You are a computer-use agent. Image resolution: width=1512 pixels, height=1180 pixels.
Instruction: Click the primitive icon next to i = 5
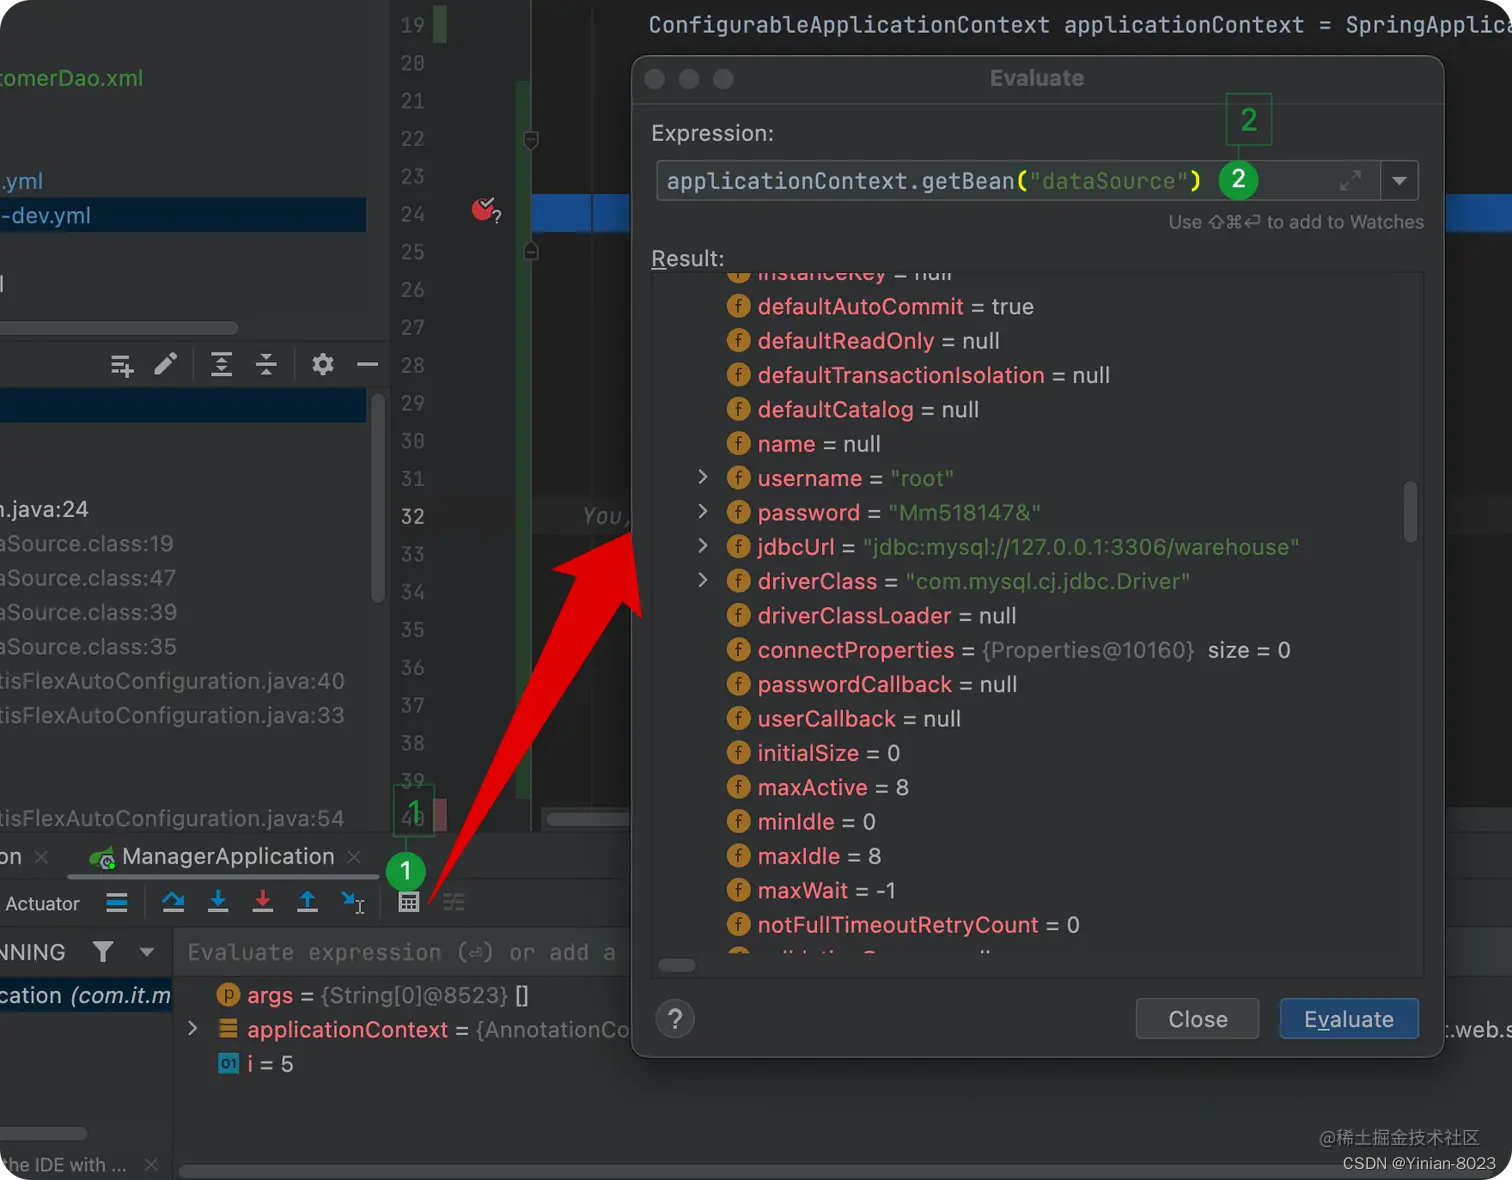pyautogui.click(x=228, y=1063)
